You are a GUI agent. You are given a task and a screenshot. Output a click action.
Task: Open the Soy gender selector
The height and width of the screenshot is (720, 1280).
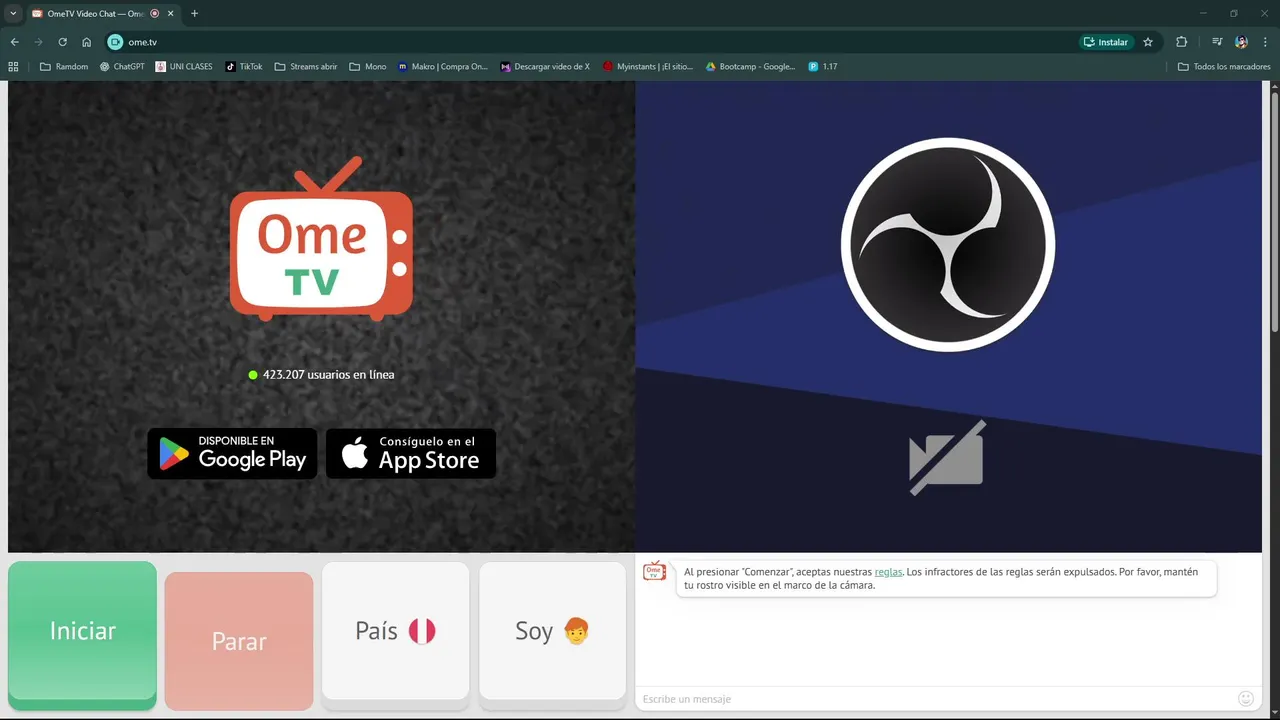pyautogui.click(x=553, y=631)
